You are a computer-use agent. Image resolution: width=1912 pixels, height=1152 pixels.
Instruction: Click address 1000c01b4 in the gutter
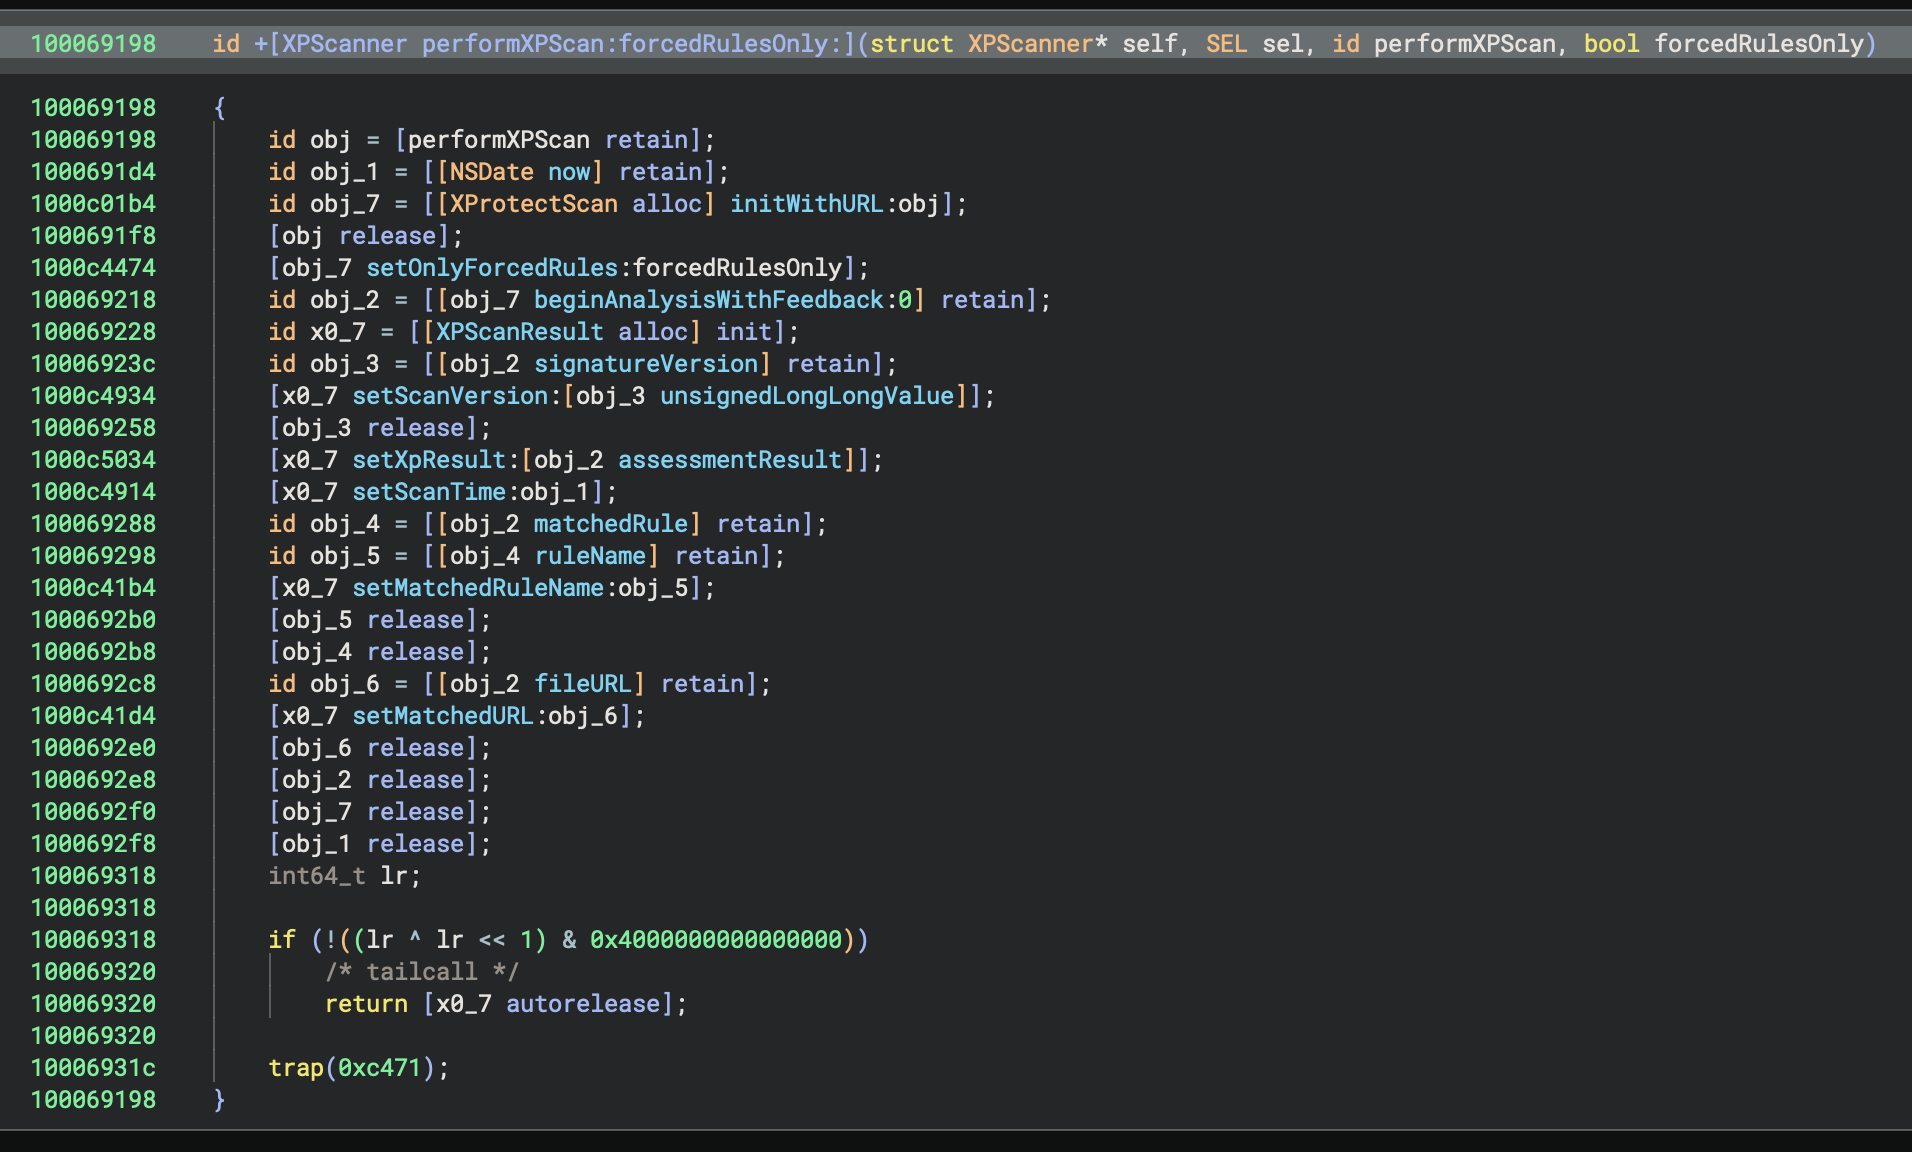click(93, 204)
